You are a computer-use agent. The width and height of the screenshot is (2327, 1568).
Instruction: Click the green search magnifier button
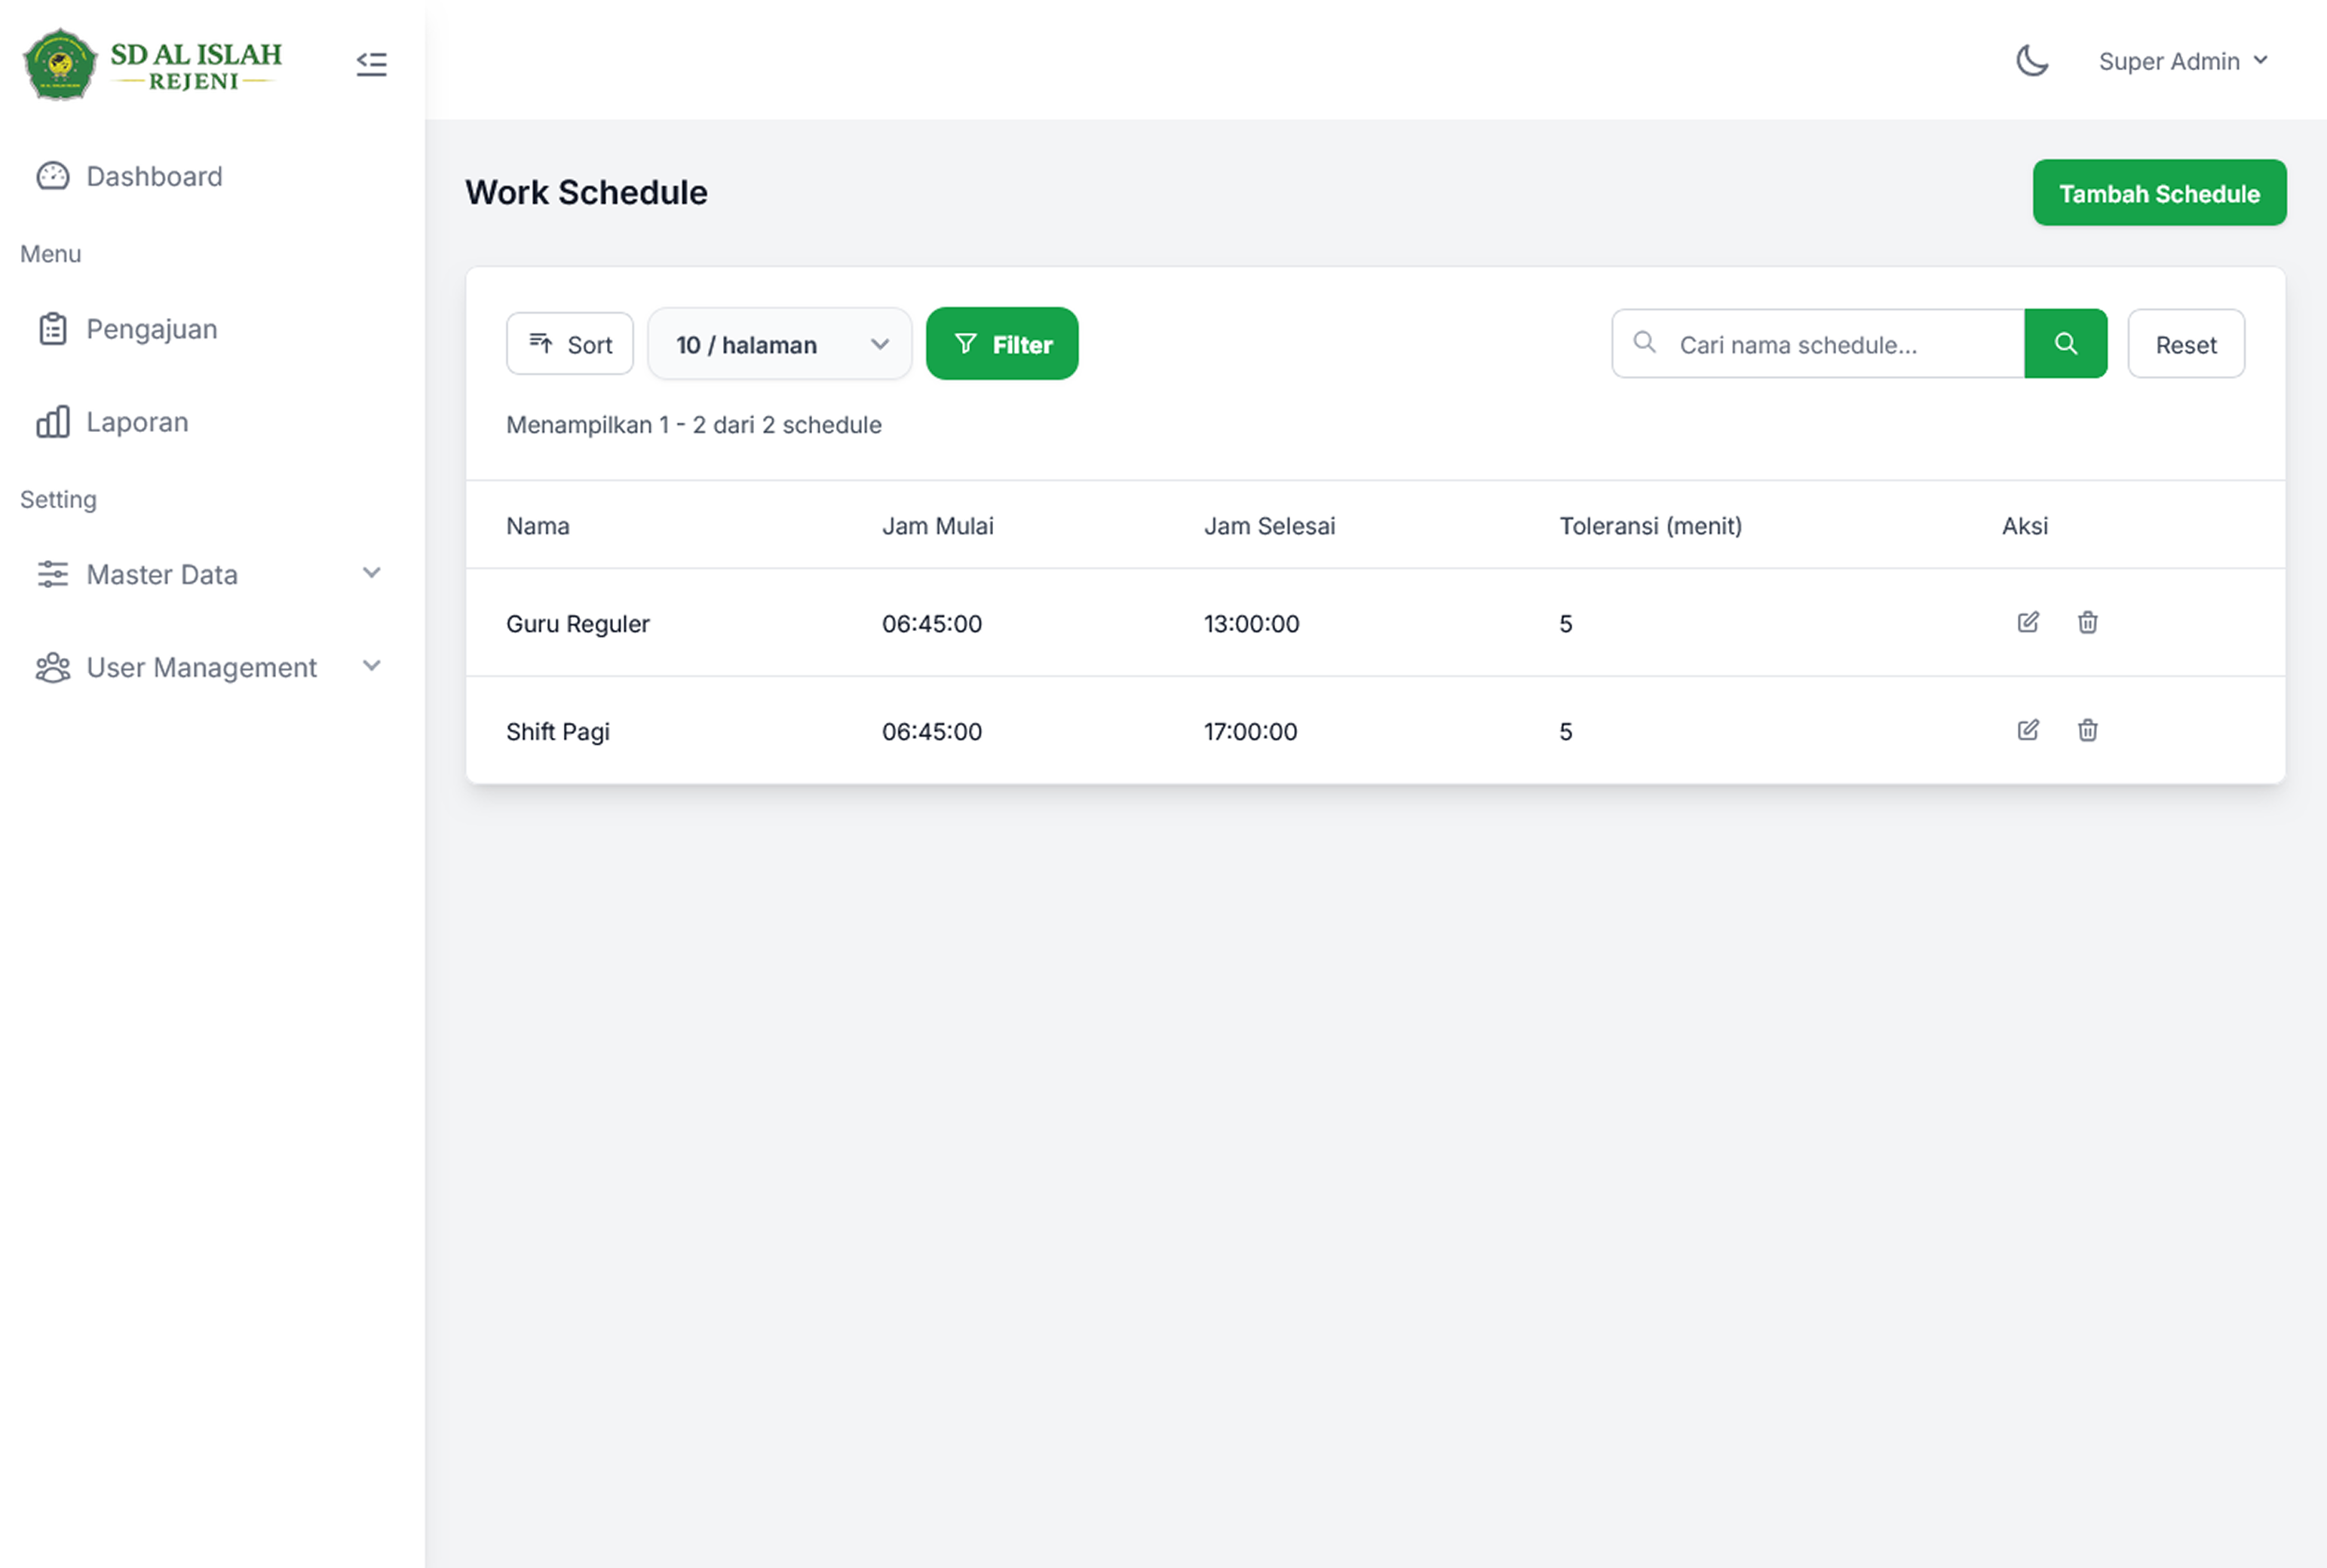2066,344
